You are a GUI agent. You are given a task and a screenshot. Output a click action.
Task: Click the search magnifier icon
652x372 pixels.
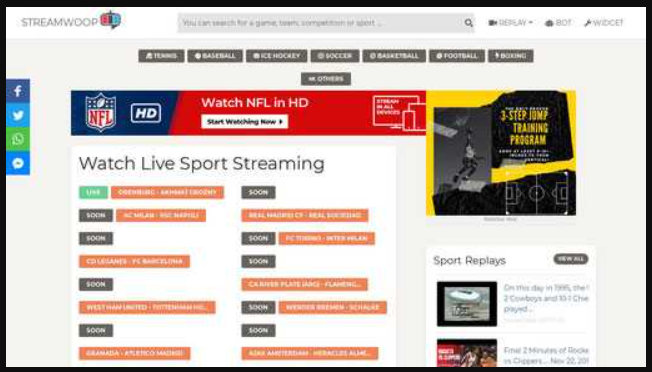point(469,23)
